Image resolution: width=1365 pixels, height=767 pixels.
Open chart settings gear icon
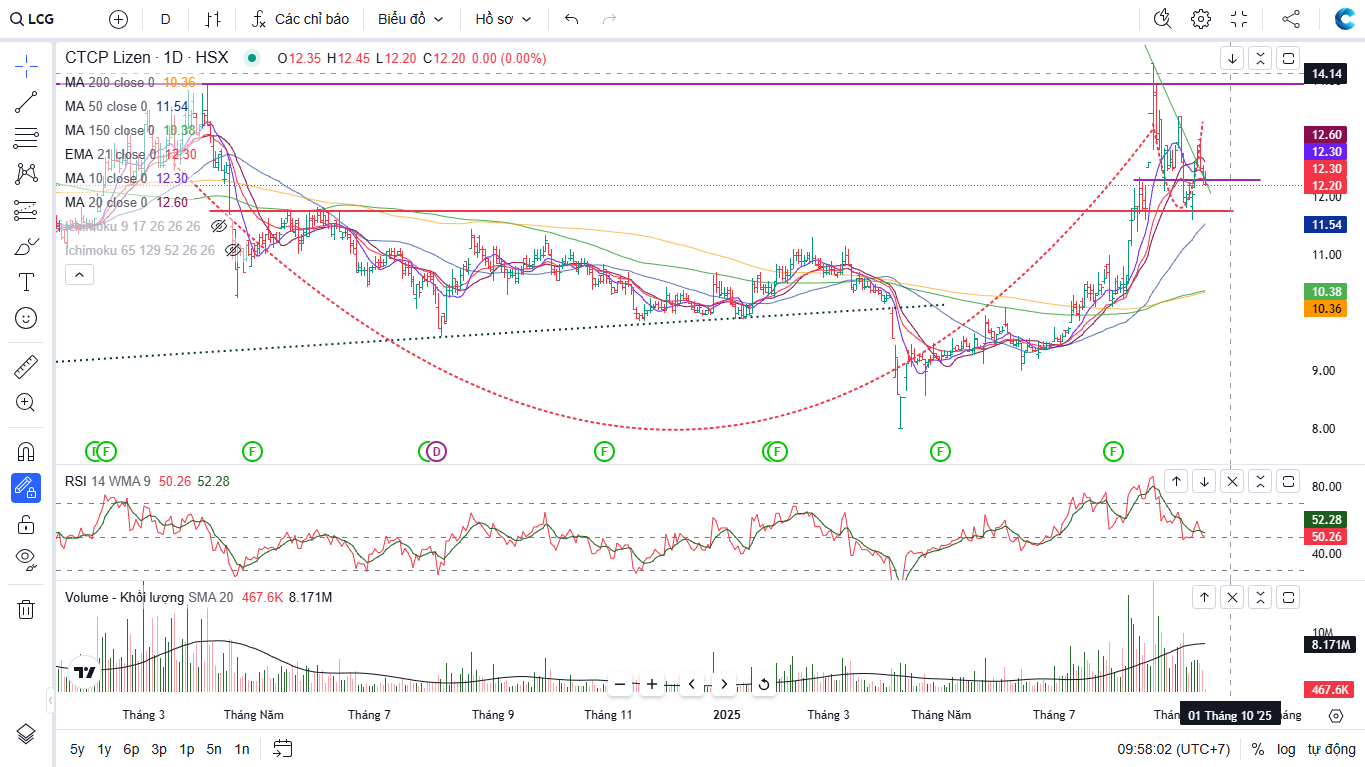point(1201,19)
